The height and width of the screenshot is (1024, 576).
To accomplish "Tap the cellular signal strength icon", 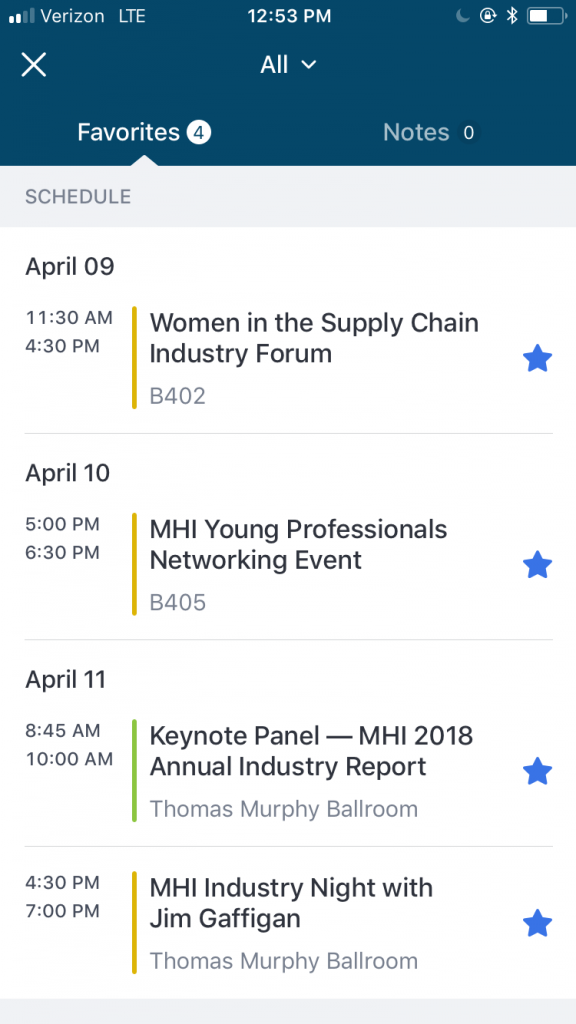I will 22,15.
